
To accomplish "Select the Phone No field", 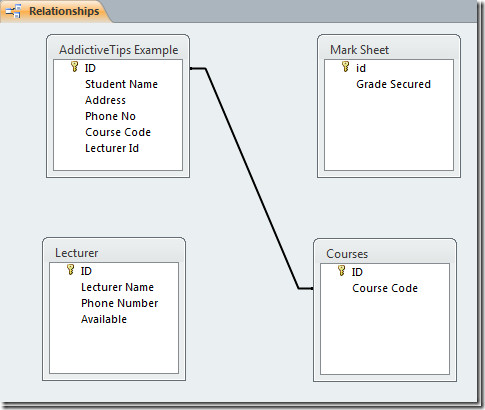I will coord(110,116).
